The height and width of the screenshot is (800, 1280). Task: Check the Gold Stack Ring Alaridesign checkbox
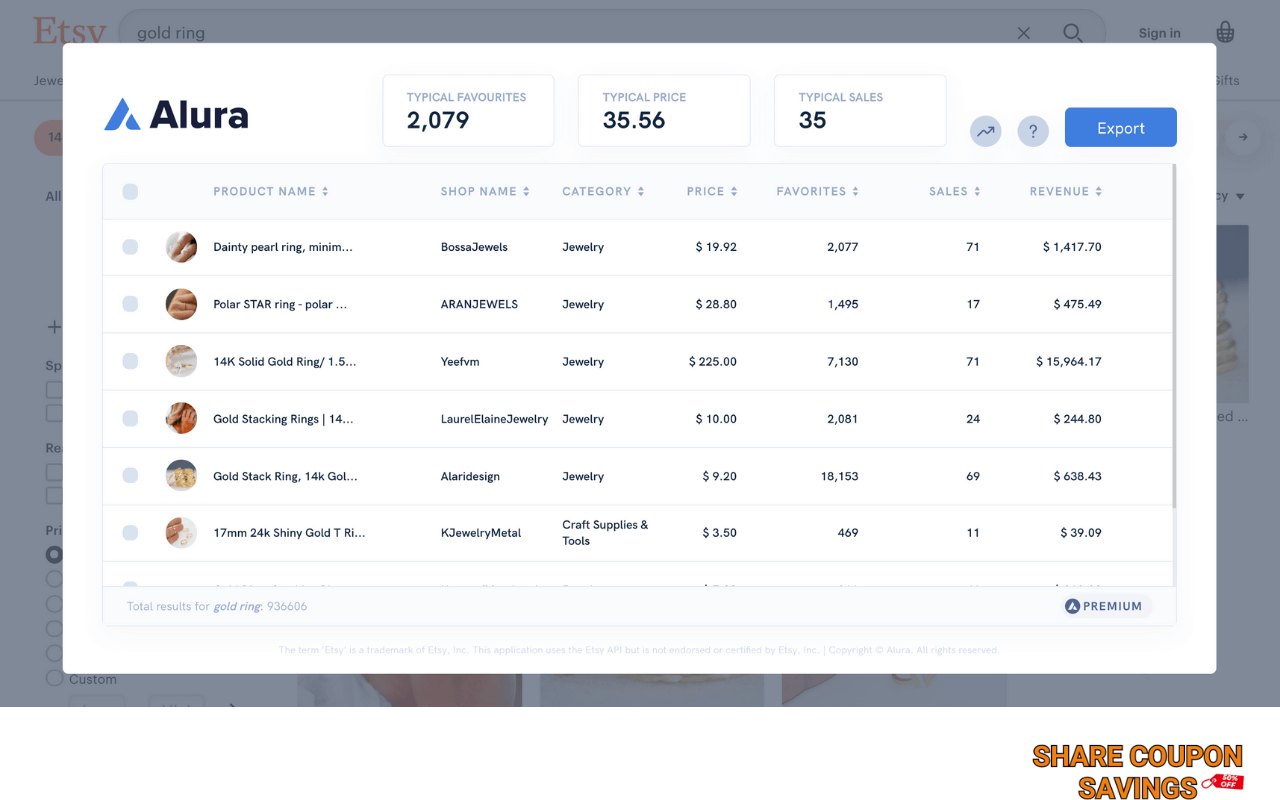pos(130,476)
